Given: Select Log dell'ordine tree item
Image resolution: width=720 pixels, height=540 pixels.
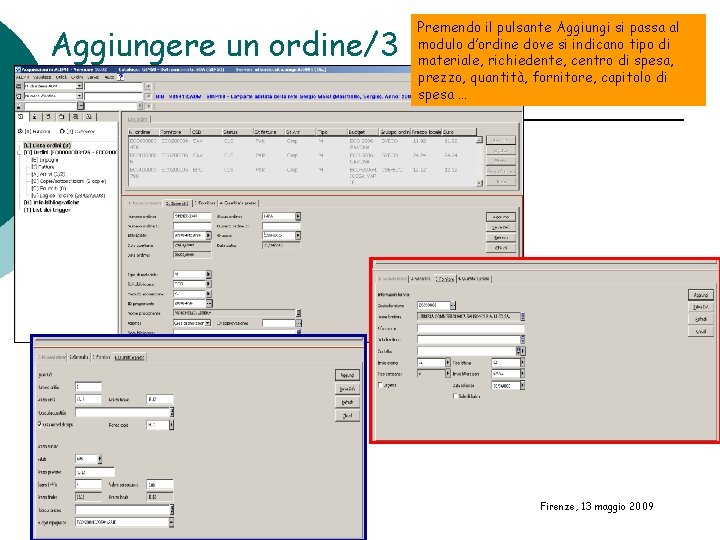Looking at the screenshot, I should (x=68, y=196).
